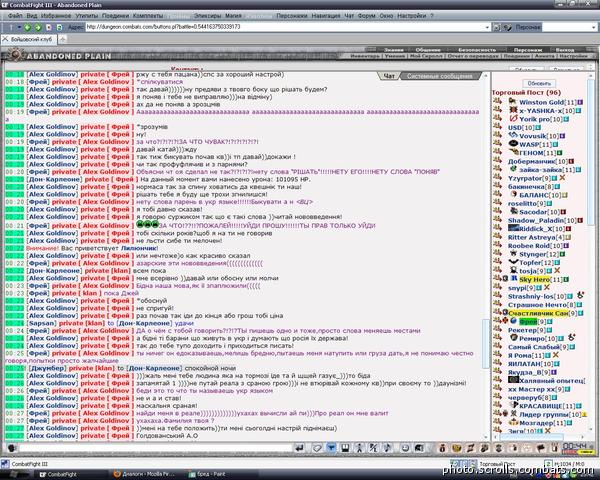The width and height of the screenshot is (600, 480).
Task: Click the black flag icon in bottom toolbar
Action: (x=541, y=447)
